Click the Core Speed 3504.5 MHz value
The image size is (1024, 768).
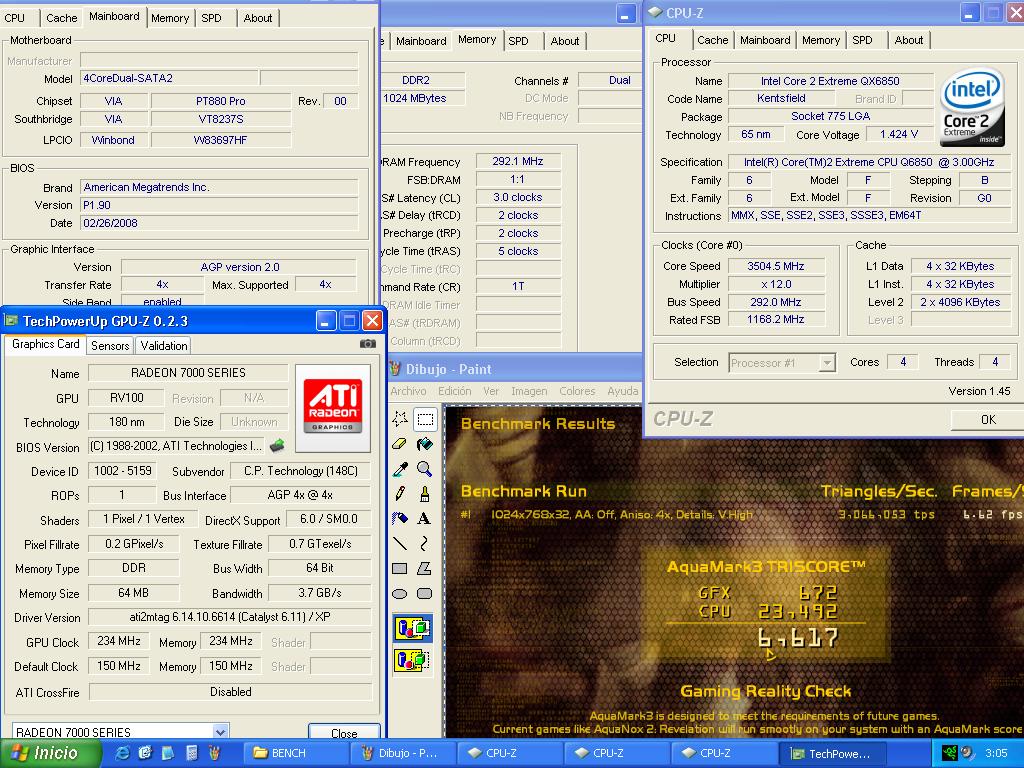click(776, 266)
